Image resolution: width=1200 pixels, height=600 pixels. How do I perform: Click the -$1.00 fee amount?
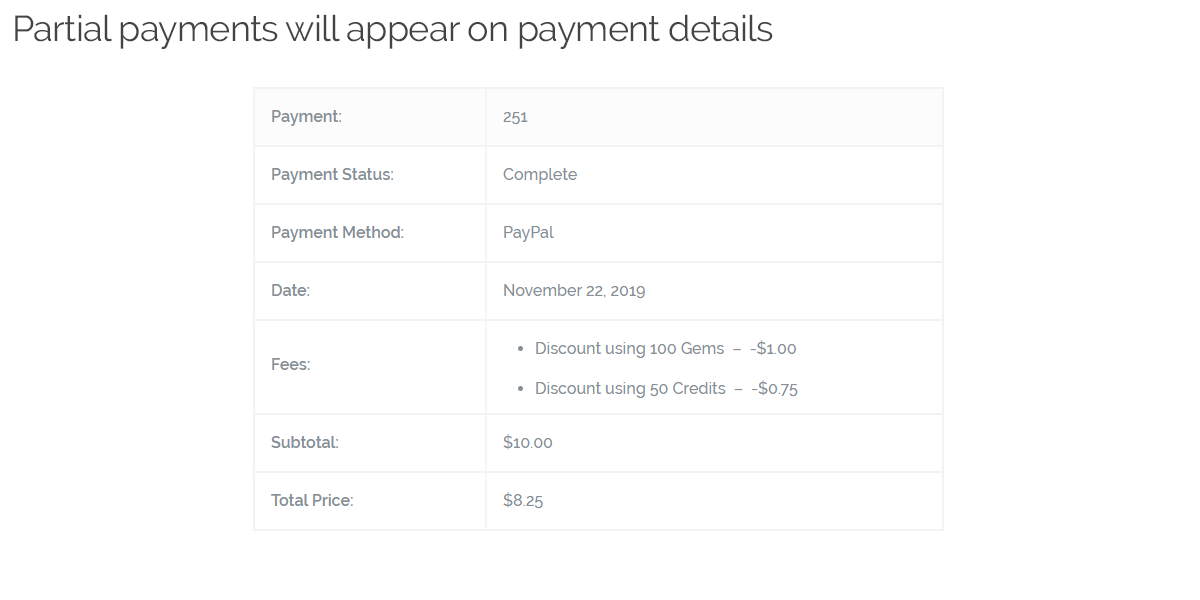point(773,349)
